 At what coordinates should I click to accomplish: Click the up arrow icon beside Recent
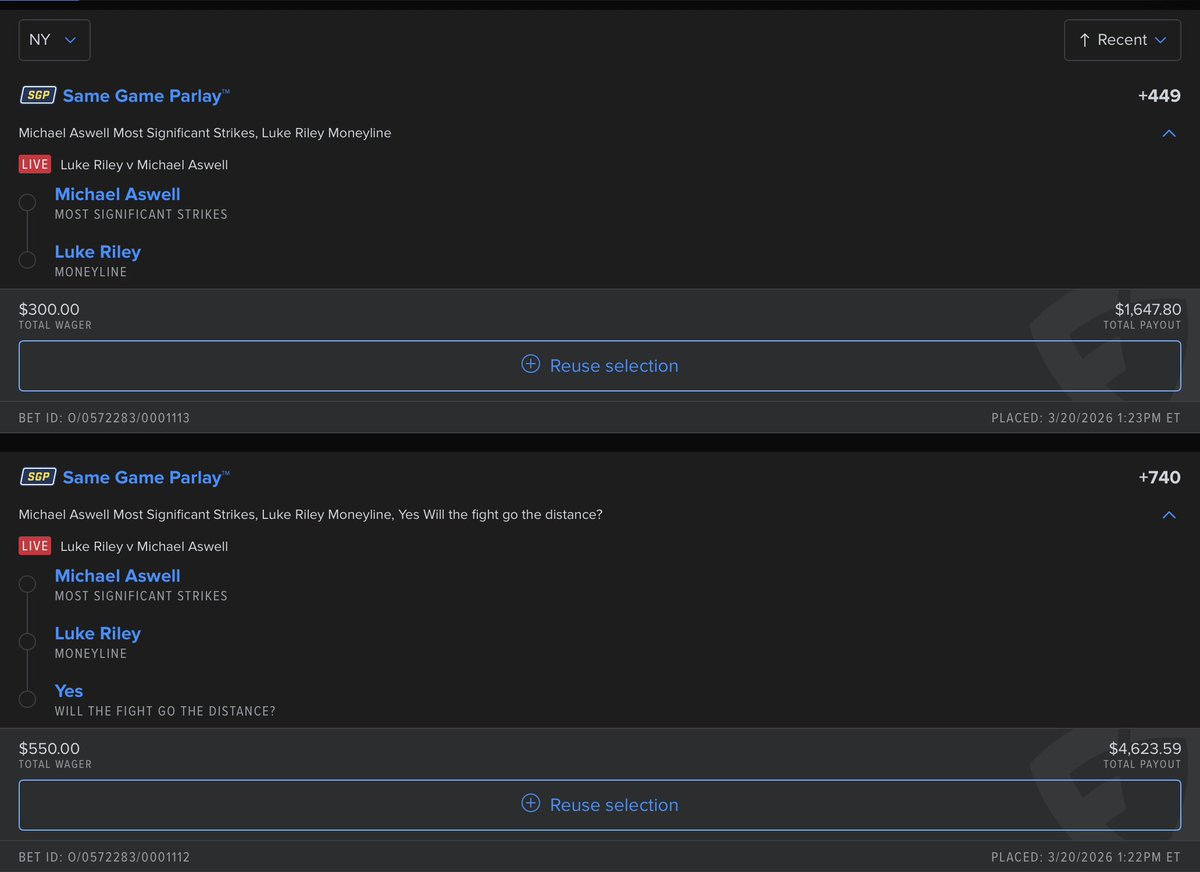pos(1084,40)
